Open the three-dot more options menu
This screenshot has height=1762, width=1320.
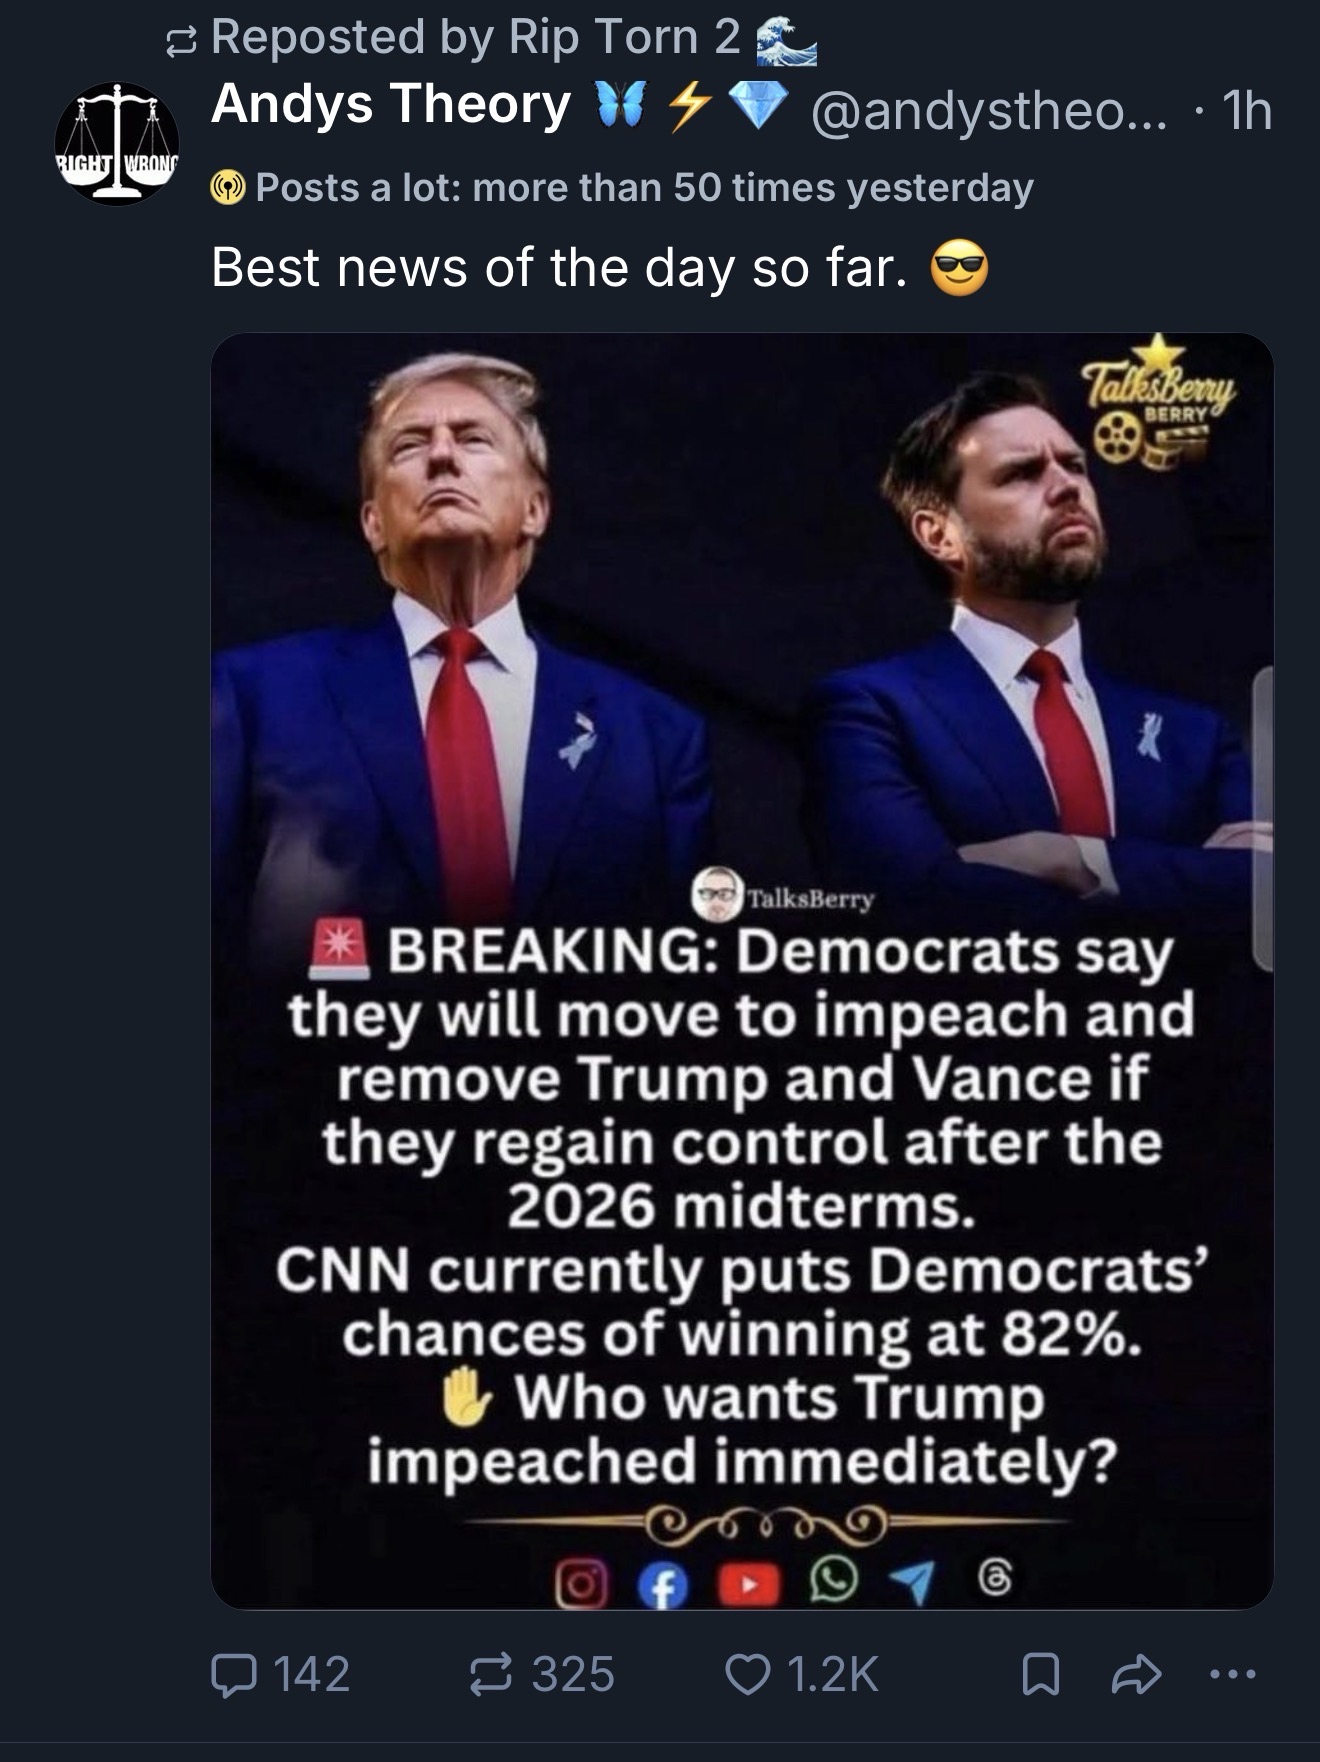pyautogui.click(x=1232, y=1673)
